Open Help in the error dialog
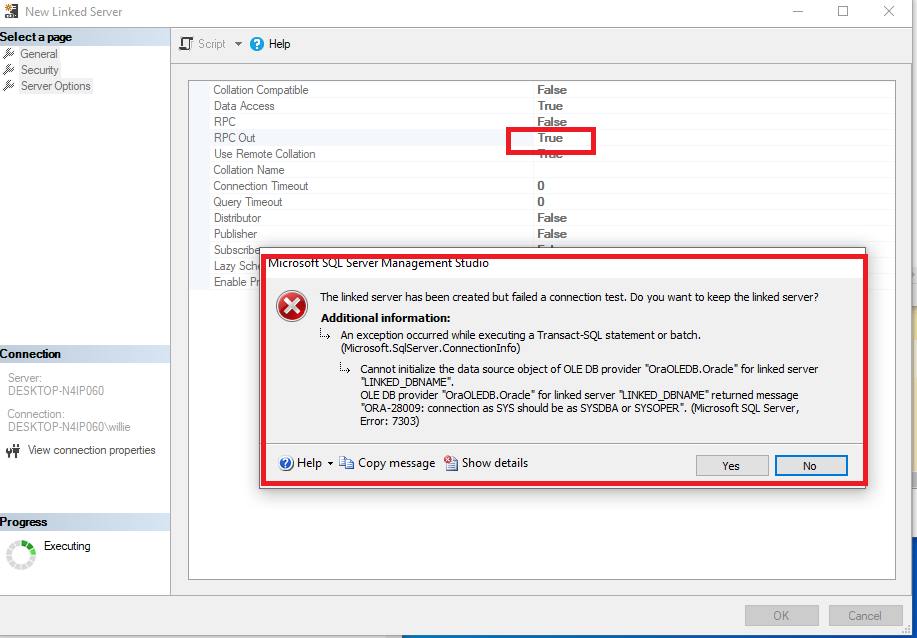917x638 pixels. tap(301, 463)
